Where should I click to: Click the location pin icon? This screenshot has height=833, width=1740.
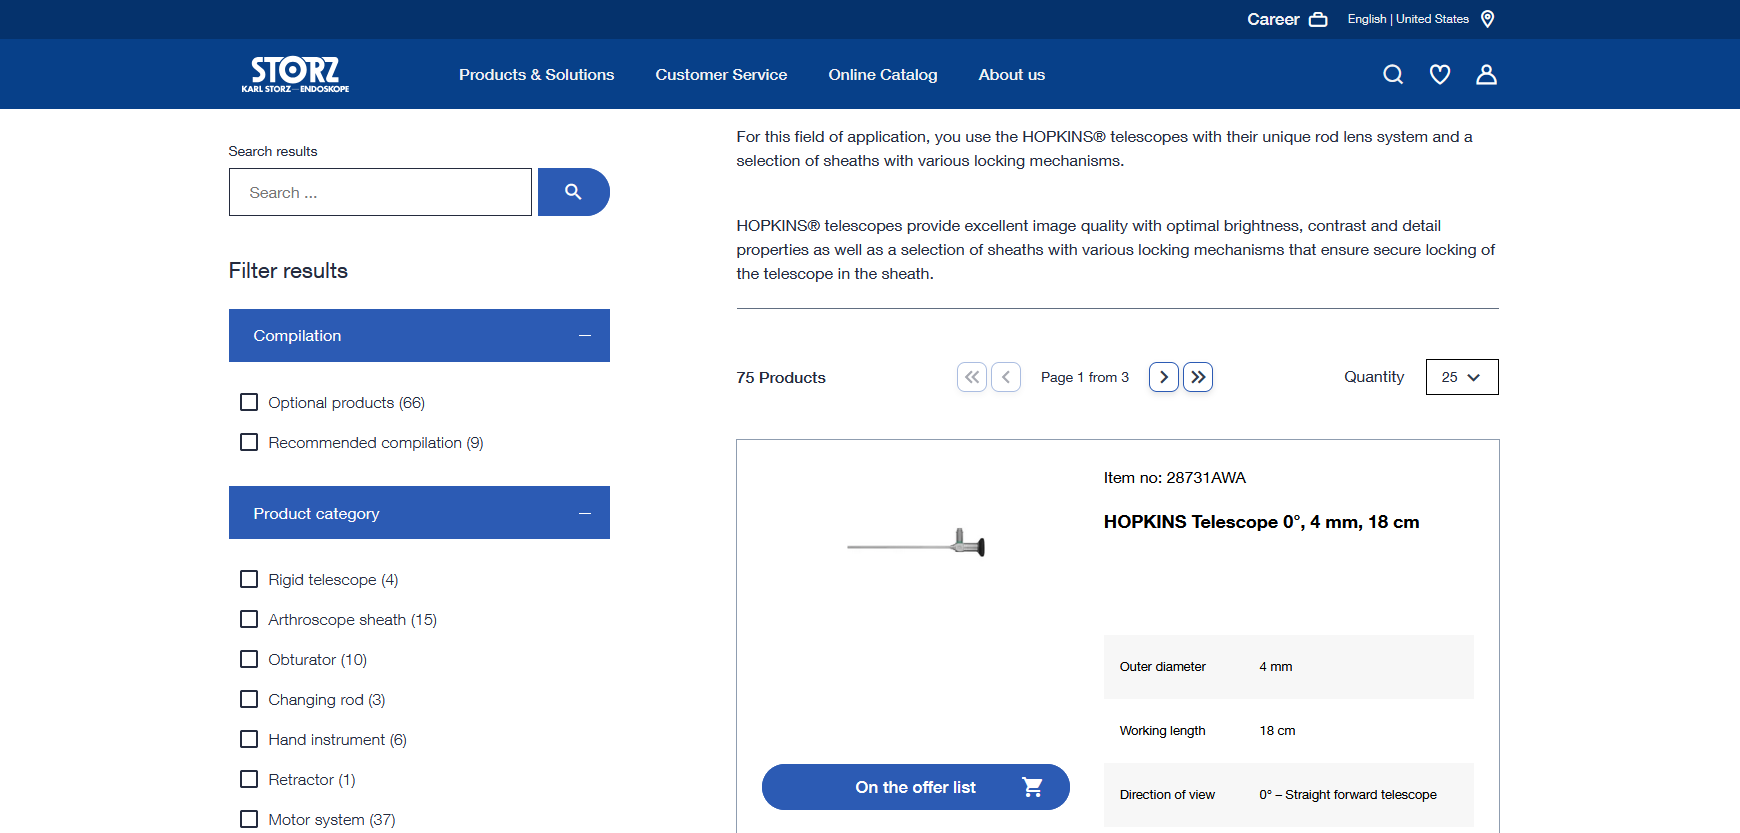[1487, 19]
